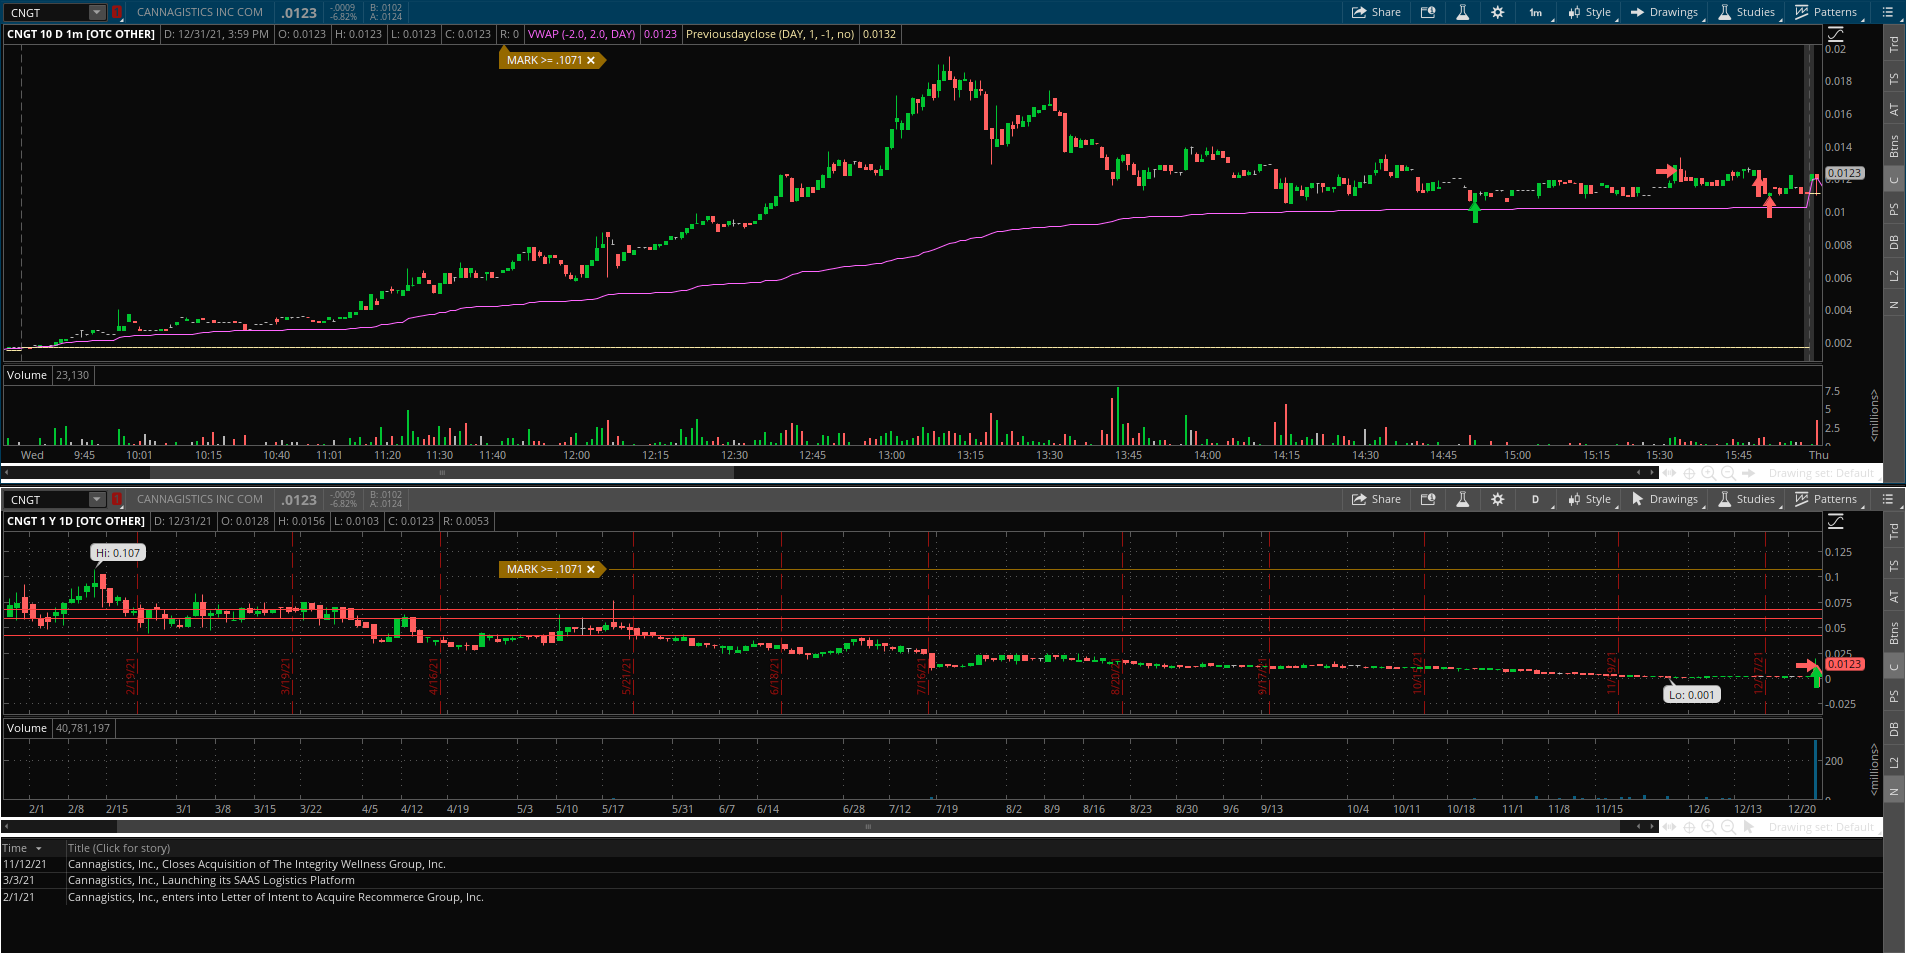Open the SAAS Logistics Platform news headline
1906x954 pixels.
pos(211,880)
